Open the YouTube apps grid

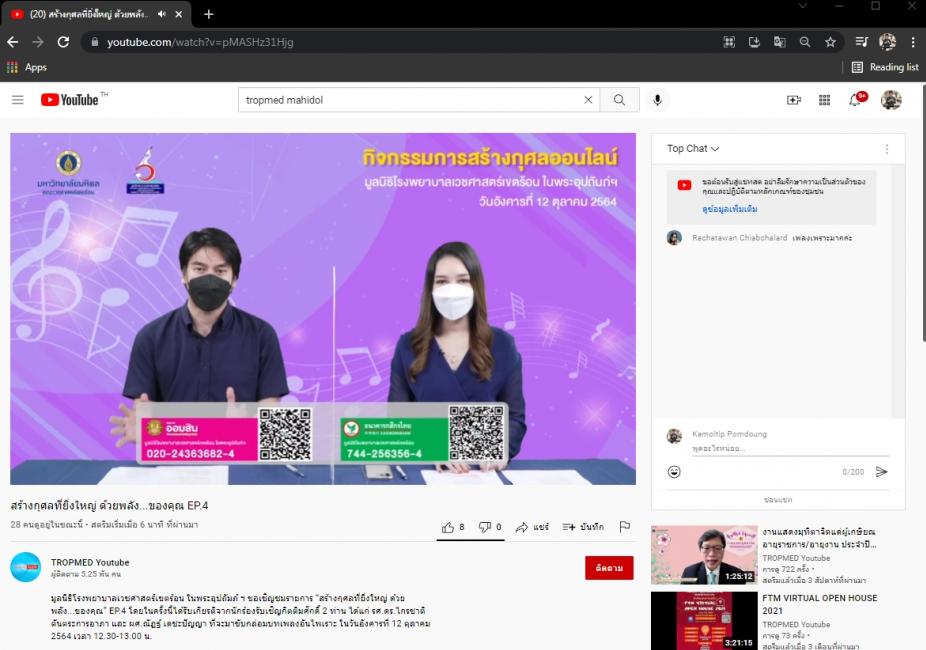pos(824,100)
